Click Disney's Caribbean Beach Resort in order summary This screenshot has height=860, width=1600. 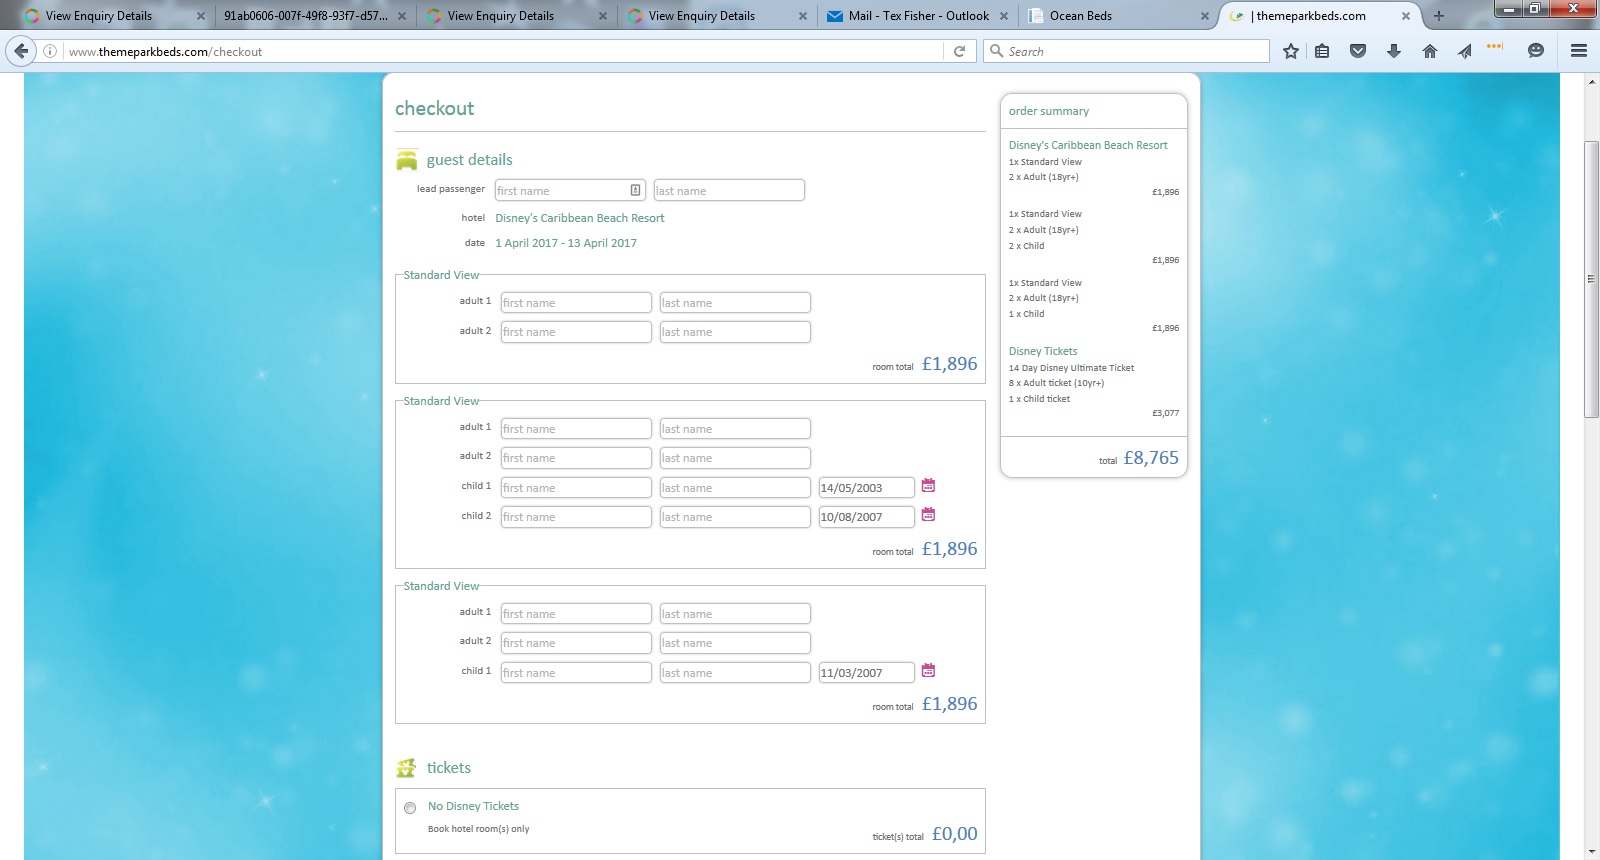[x=1088, y=145]
